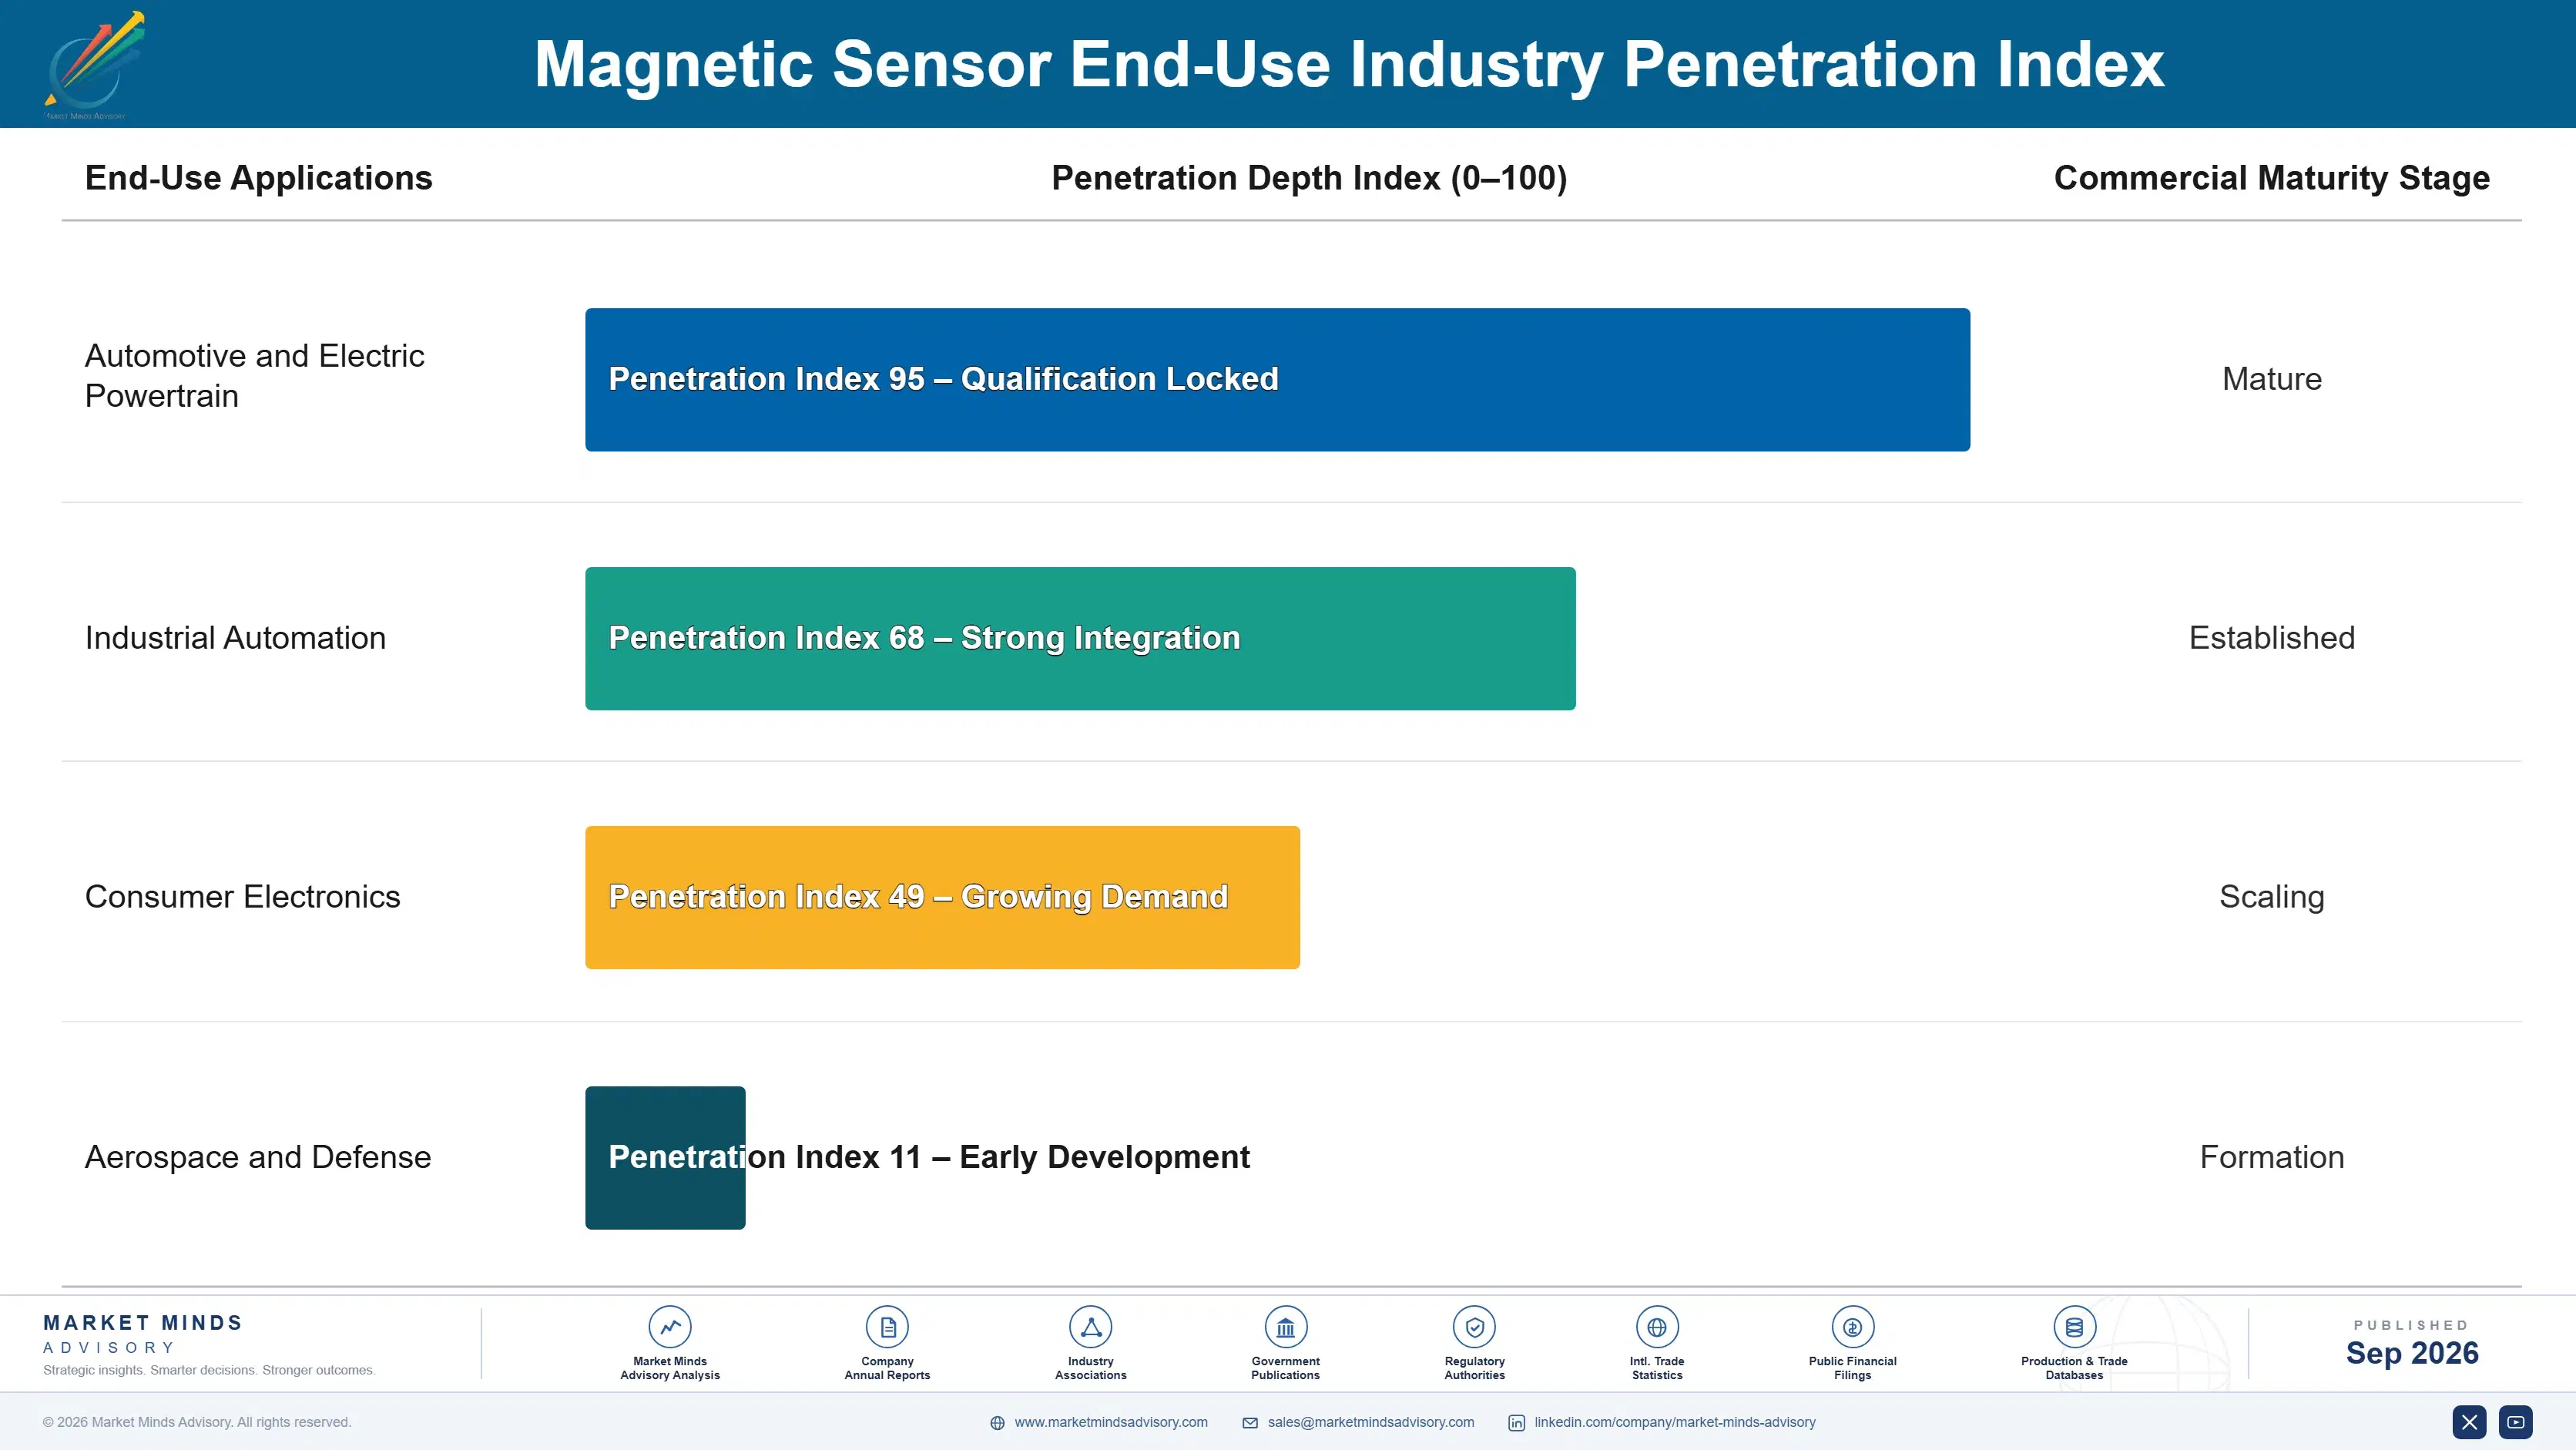Select the orange Penetration Index 49 bar
Image resolution: width=2576 pixels, height=1450 pixels.
coord(942,897)
